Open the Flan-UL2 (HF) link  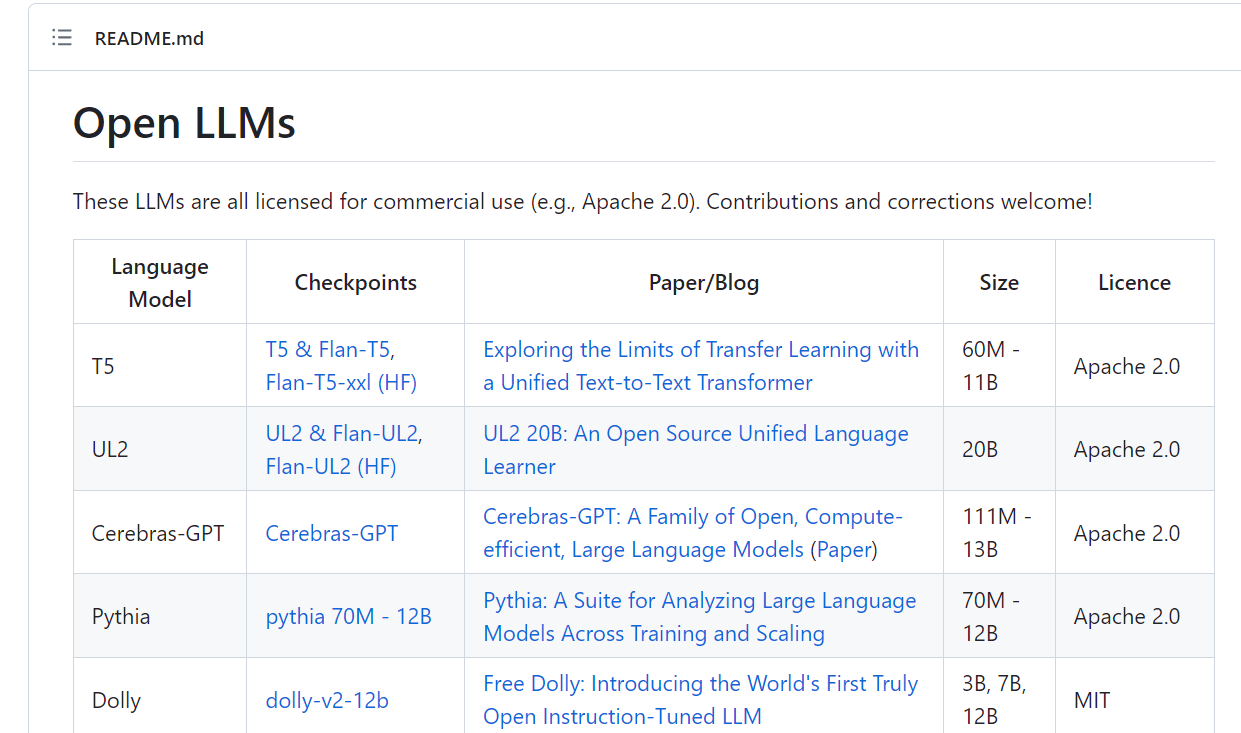pyautogui.click(x=331, y=466)
